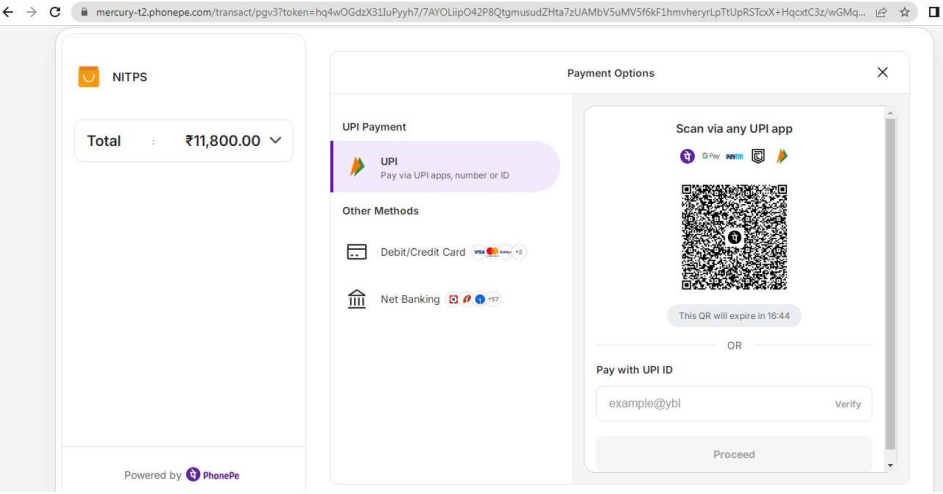Click the Scan via any UPI app heading
943x494 pixels.
point(734,128)
